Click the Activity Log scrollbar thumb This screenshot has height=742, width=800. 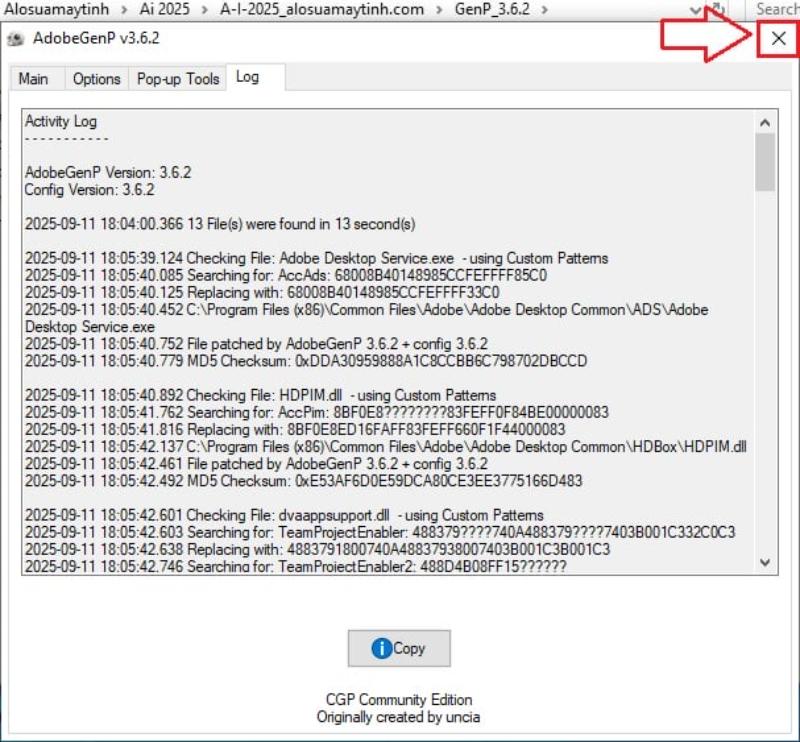click(x=765, y=161)
